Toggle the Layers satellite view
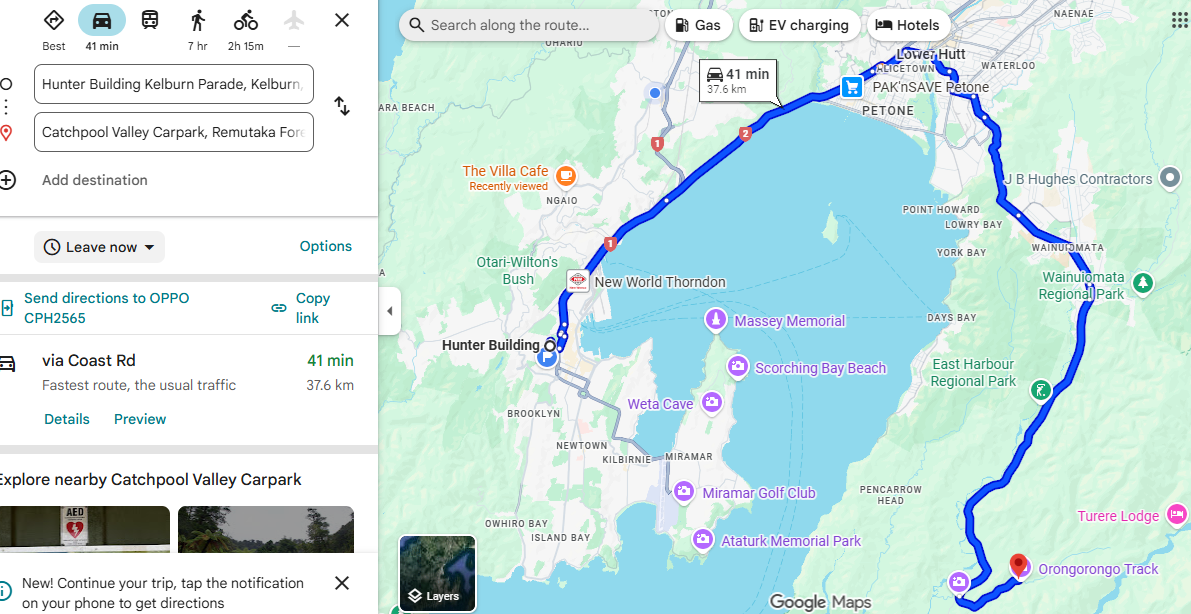 click(x=437, y=573)
